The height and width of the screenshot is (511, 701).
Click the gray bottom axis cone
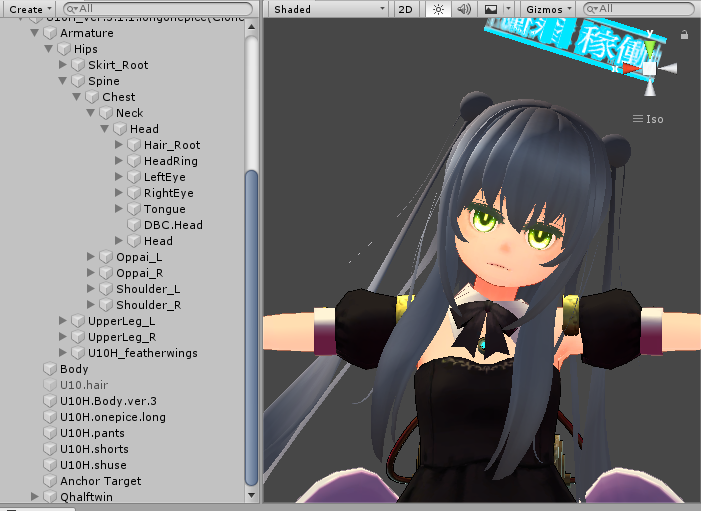[650, 87]
